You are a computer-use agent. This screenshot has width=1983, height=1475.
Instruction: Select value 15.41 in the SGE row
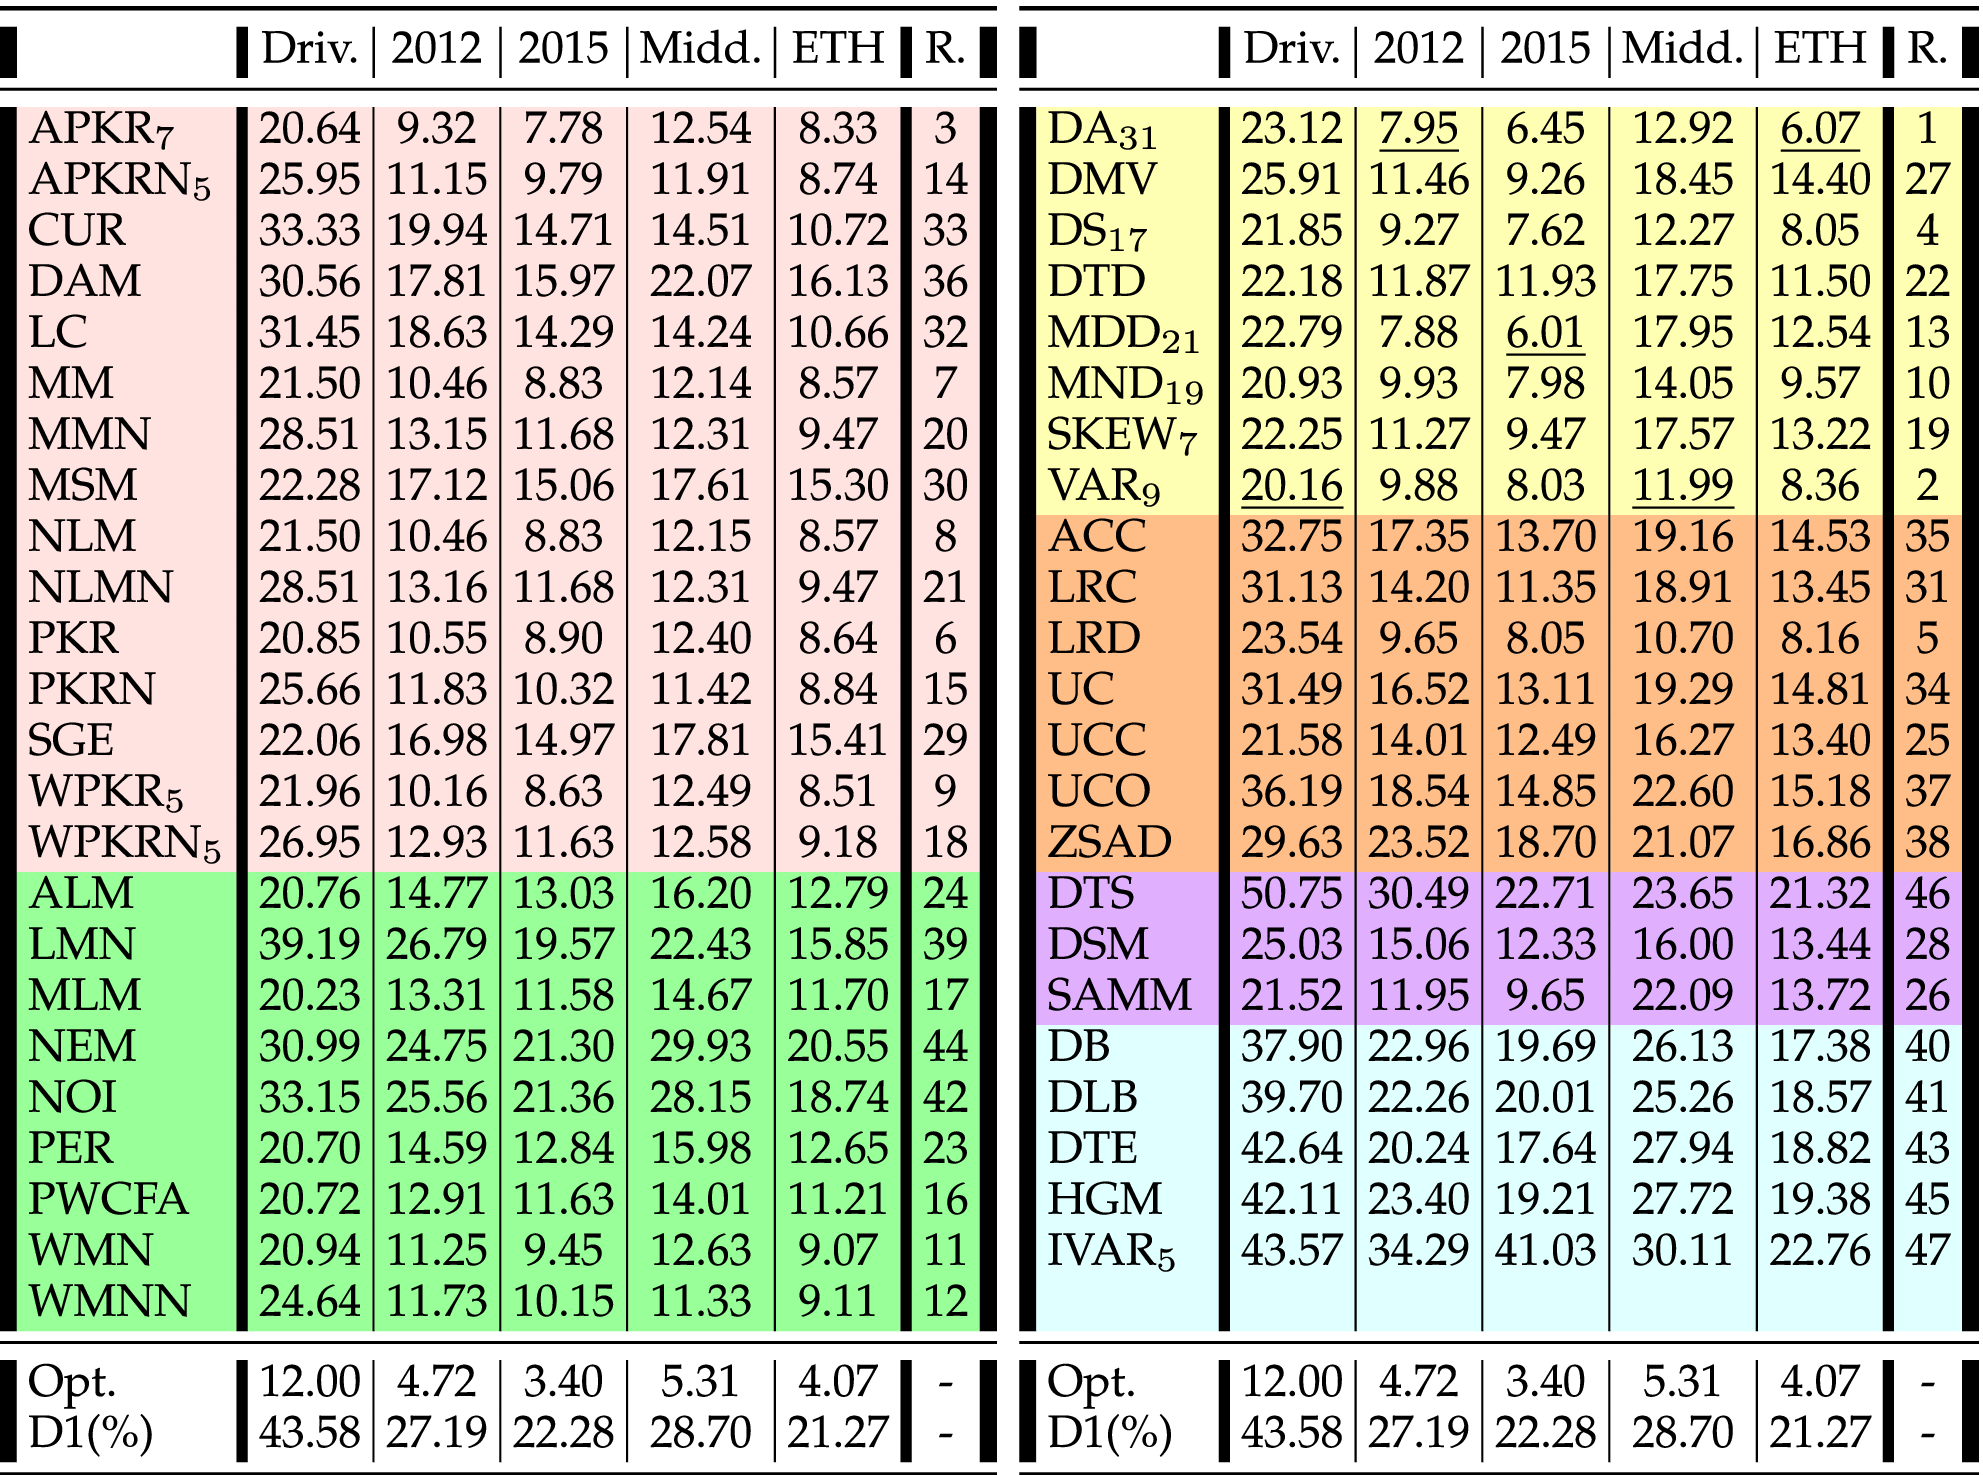(837, 740)
